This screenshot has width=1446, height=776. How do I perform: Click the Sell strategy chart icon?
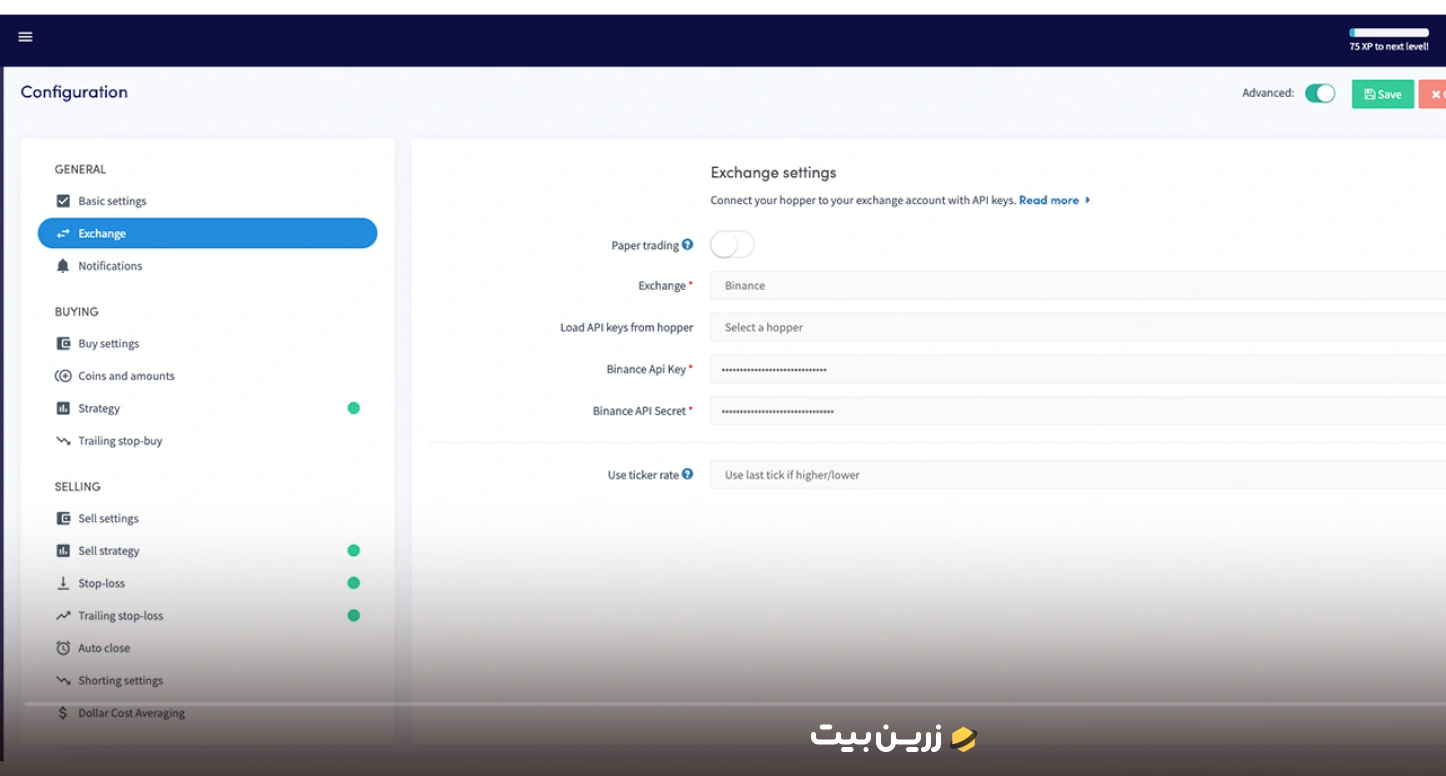(63, 551)
